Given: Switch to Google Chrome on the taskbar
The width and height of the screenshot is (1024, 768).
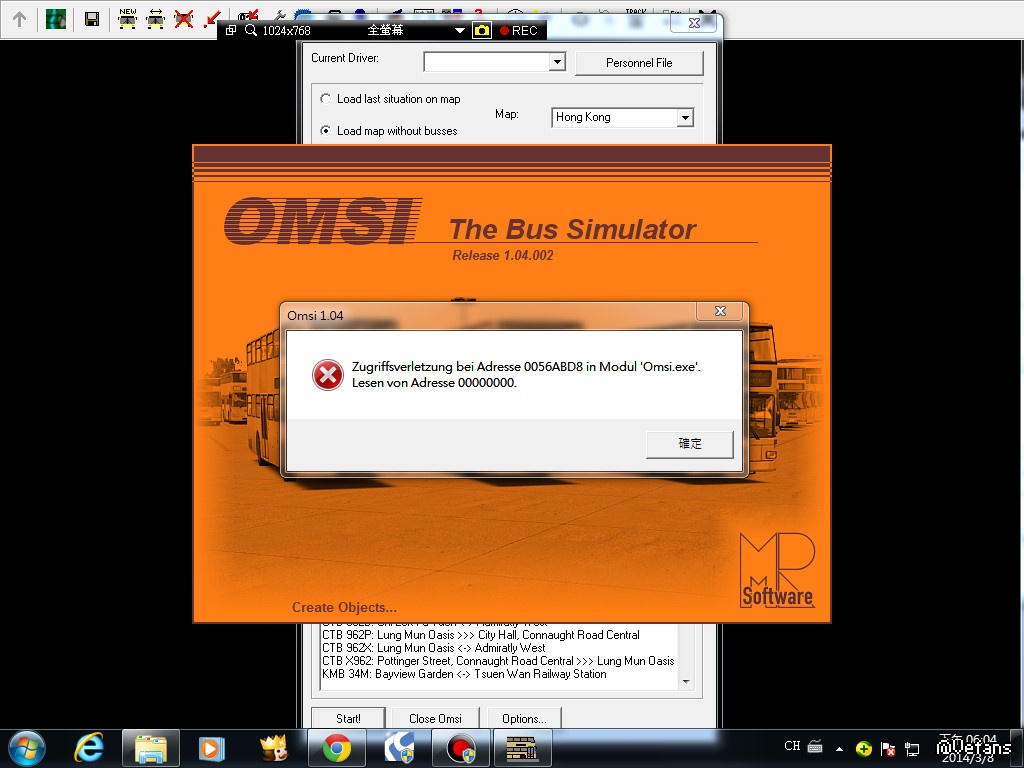Looking at the screenshot, I should tap(336, 748).
